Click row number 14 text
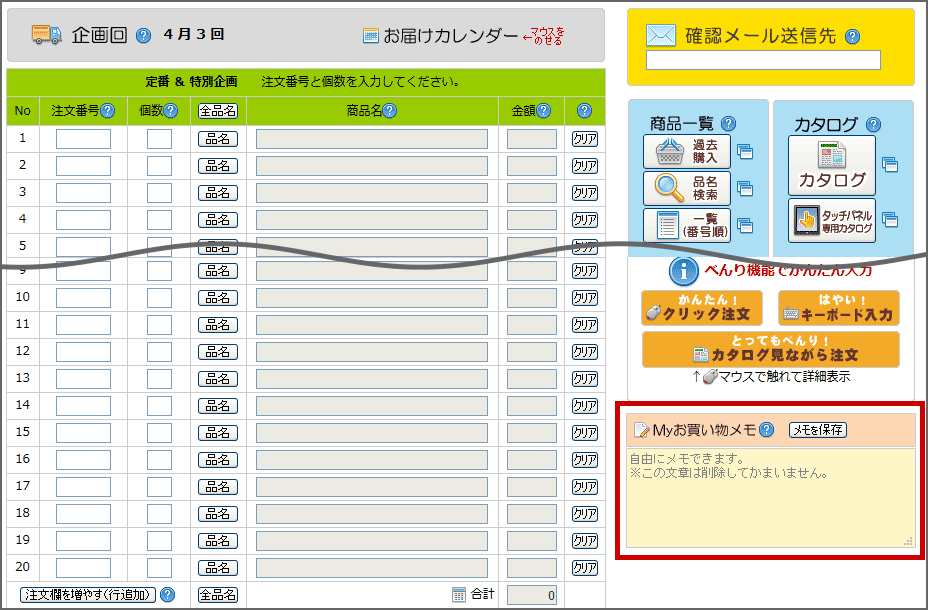Image resolution: width=928 pixels, height=610 pixels. coord(22,405)
